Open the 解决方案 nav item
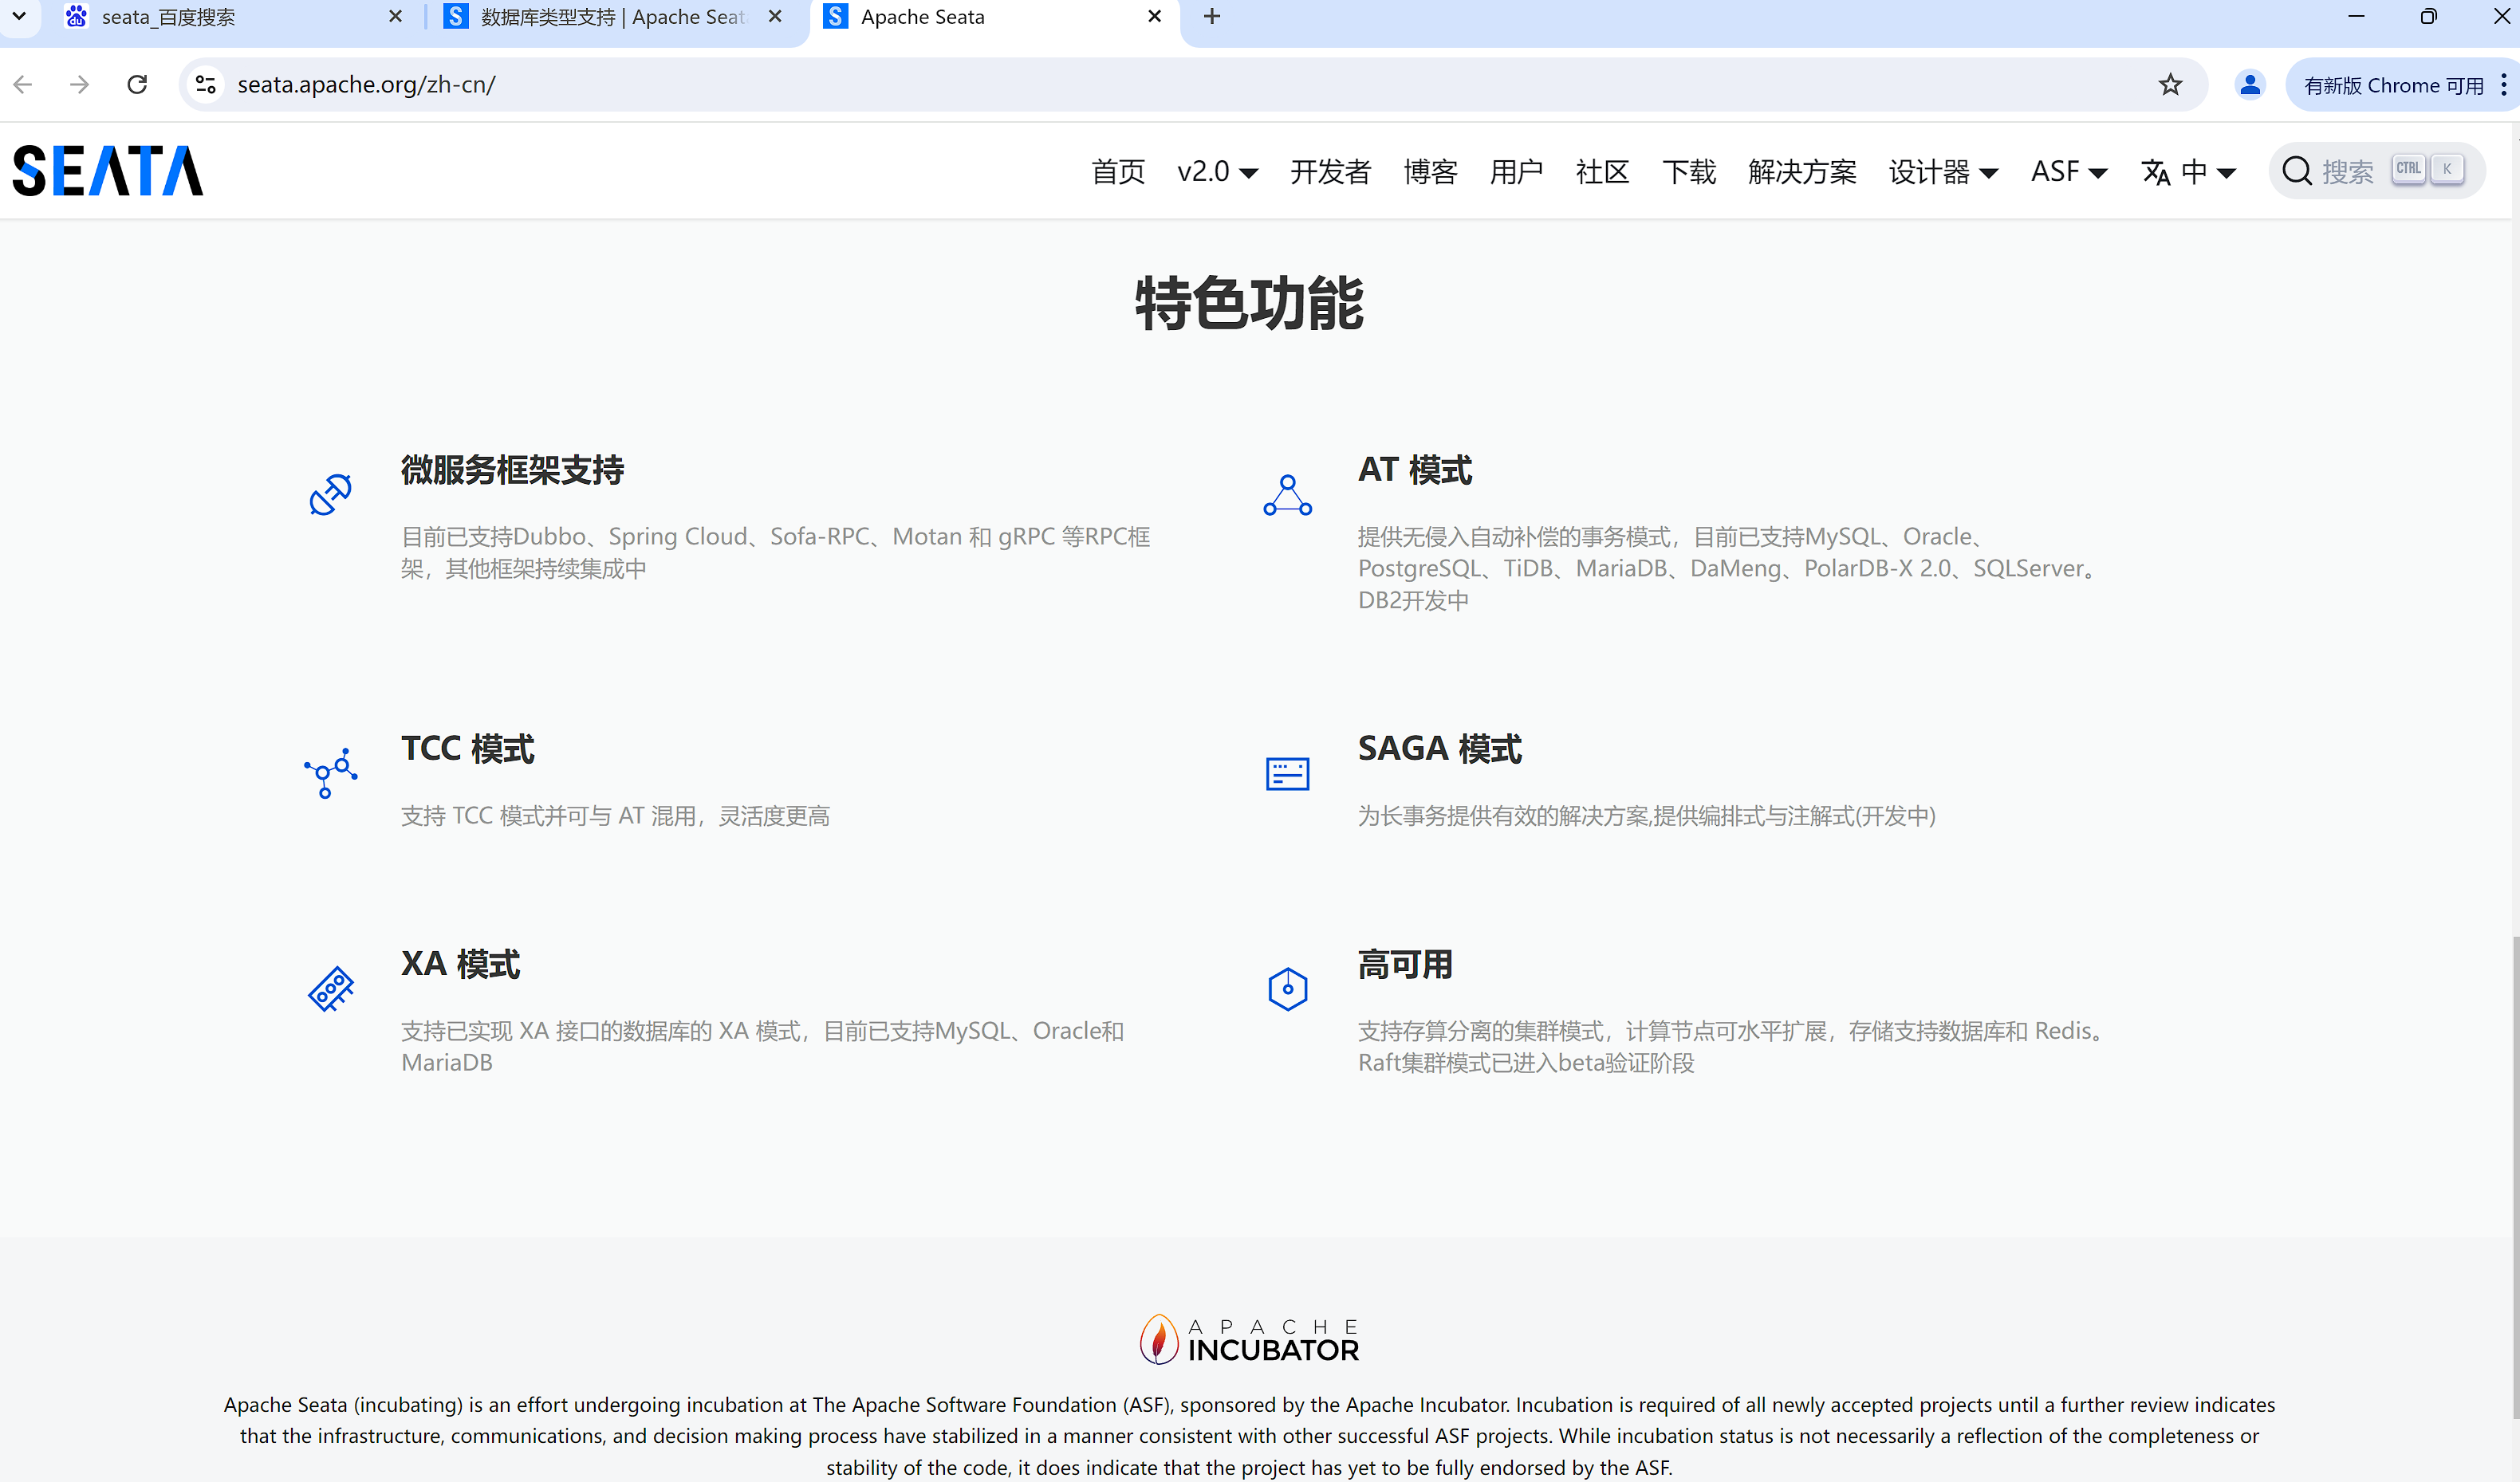This screenshot has width=2520, height=1482. pyautogui.click(x=1802, y=172)
